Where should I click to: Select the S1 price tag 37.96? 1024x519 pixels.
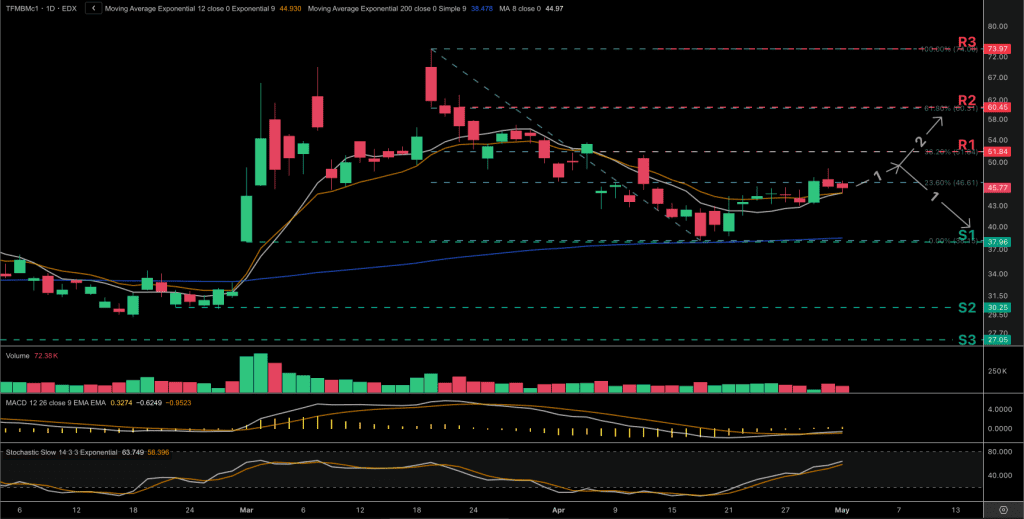click(996, 242)
